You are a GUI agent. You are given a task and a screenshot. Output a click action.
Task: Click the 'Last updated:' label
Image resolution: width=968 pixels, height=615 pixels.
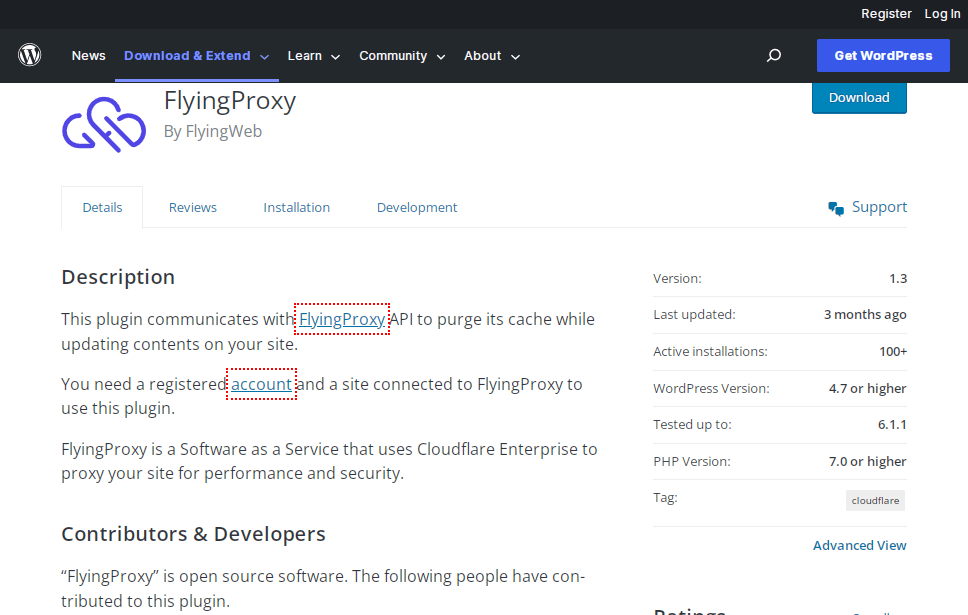point(694,314)
